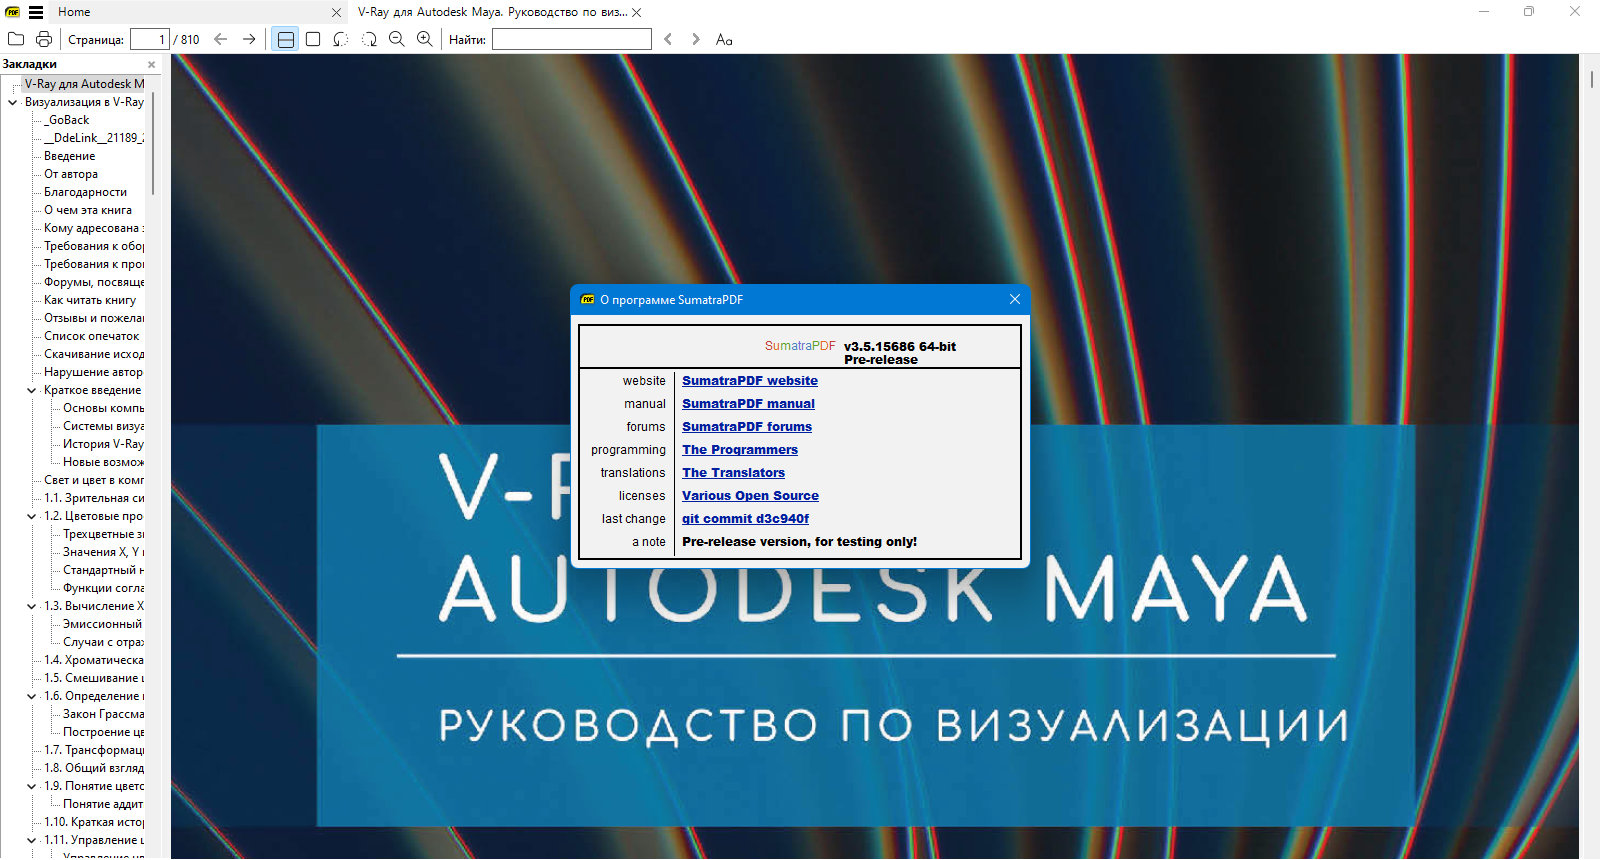Open the git commit d3c940f link
The width and height of the screenshot is (1600, 860).
click(x=745, y=519)
